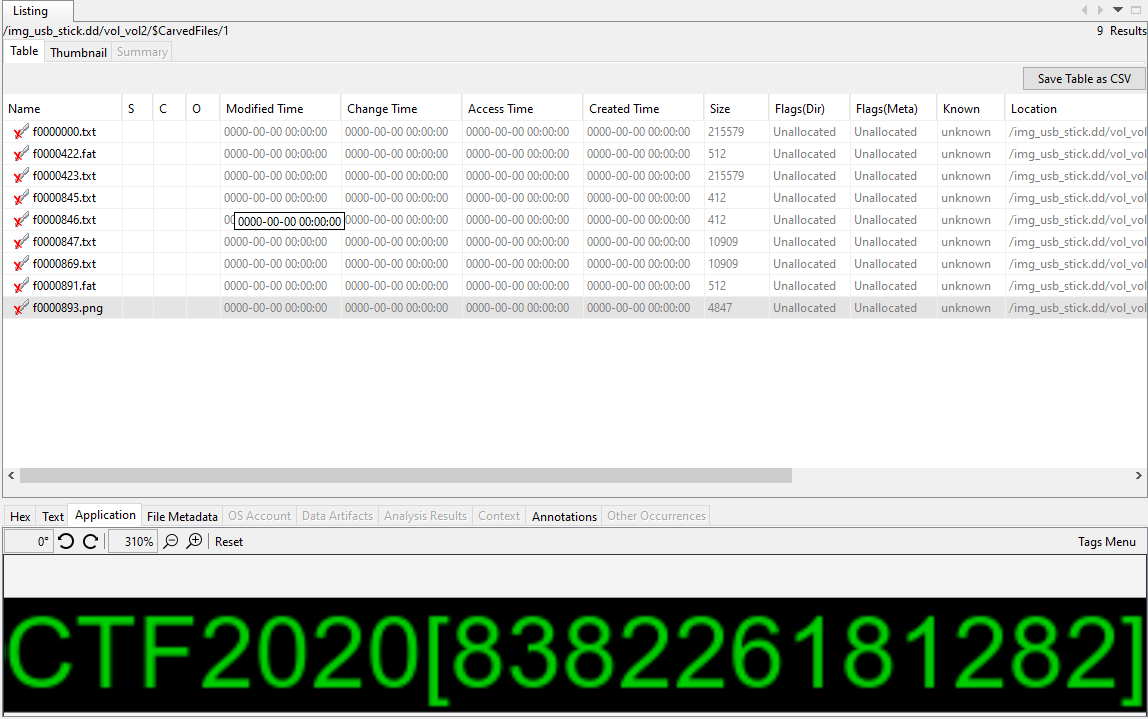Click the deleted file icon for f0000893.png
Viewport: 1148px width, 719px height.
tap(20, 308)
